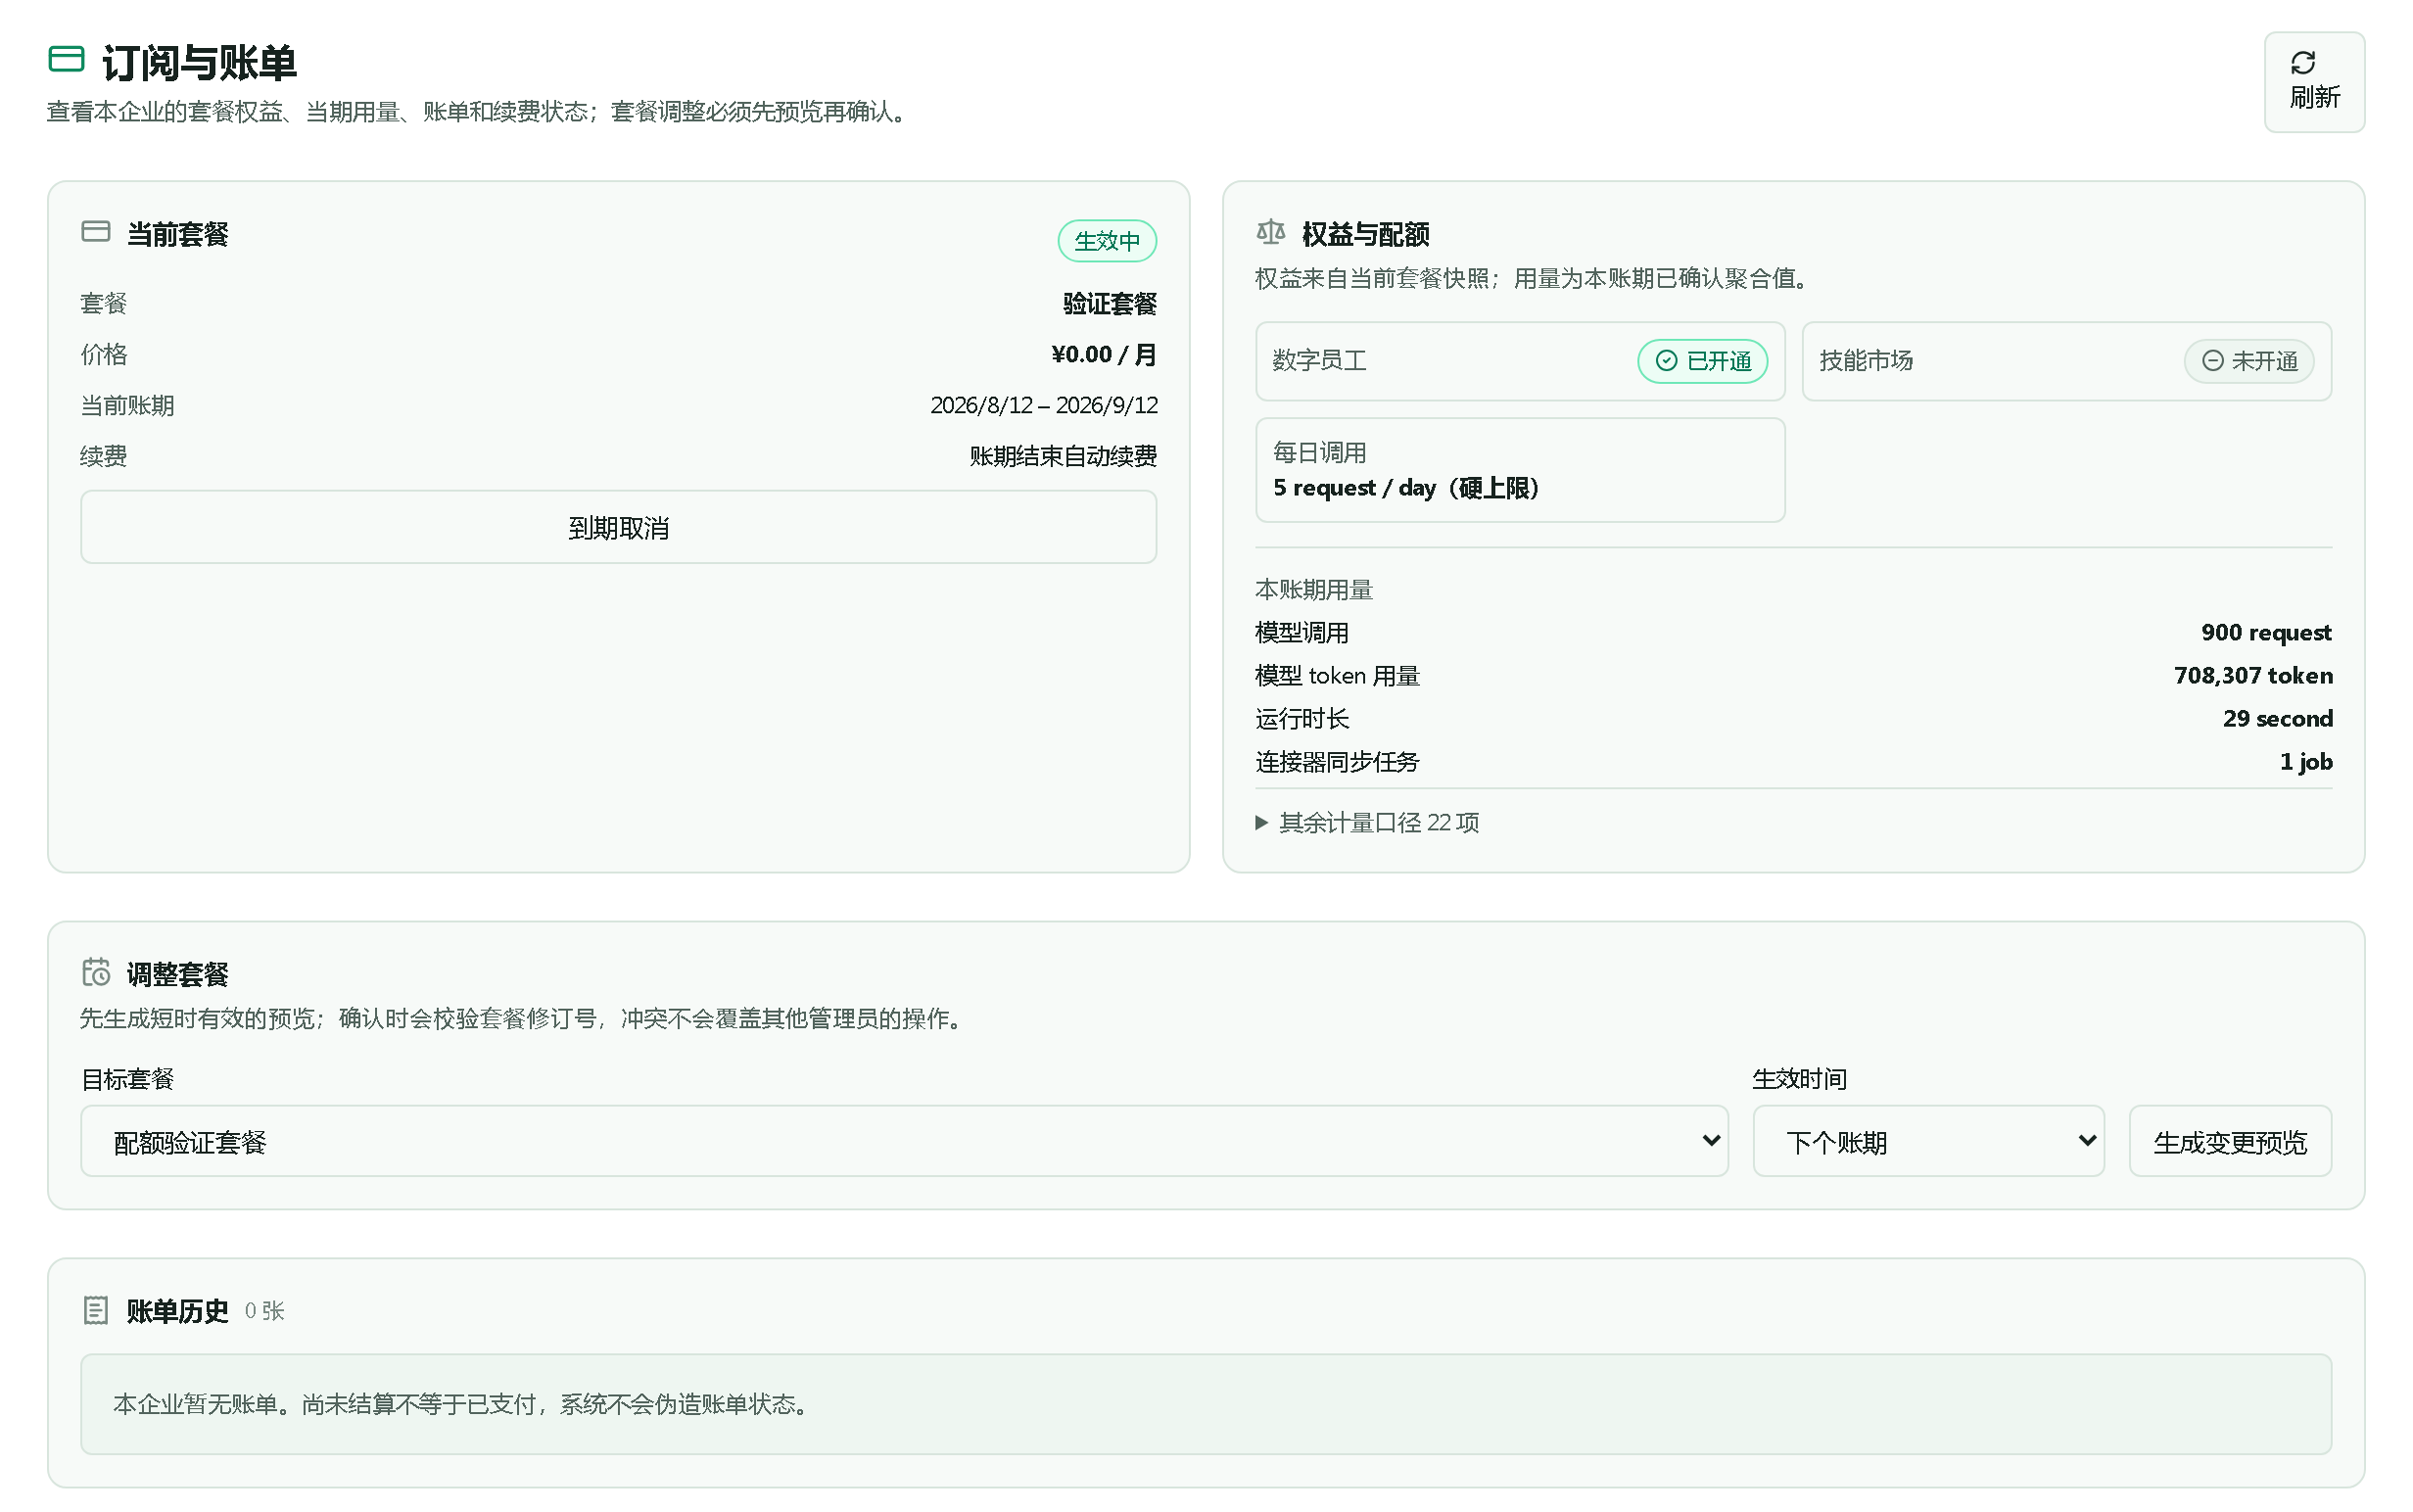The width and height of the screenshot is (2413, 1512).
Task: Click the 本企业暂无账单 empty notice
Action: [1205, 1403]
